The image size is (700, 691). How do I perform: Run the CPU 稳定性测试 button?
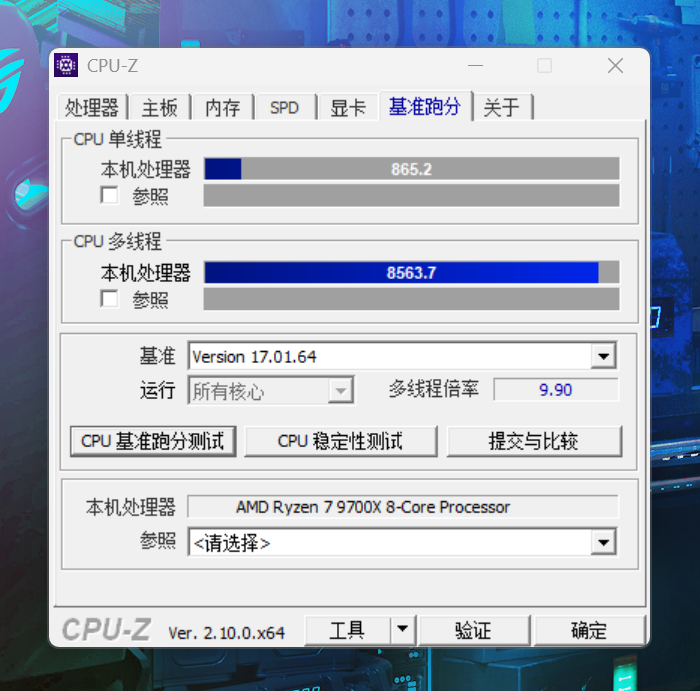tap(341, 441)
